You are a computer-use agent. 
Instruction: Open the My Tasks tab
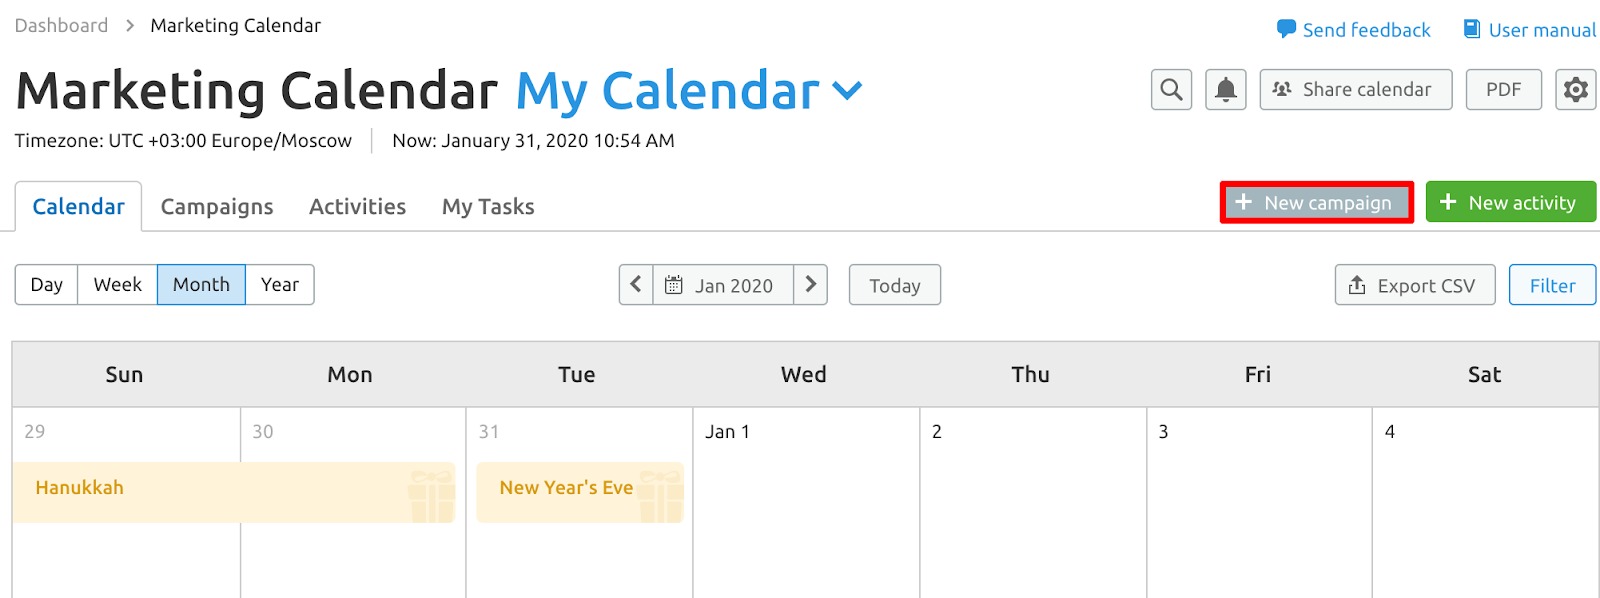(488, 207)
